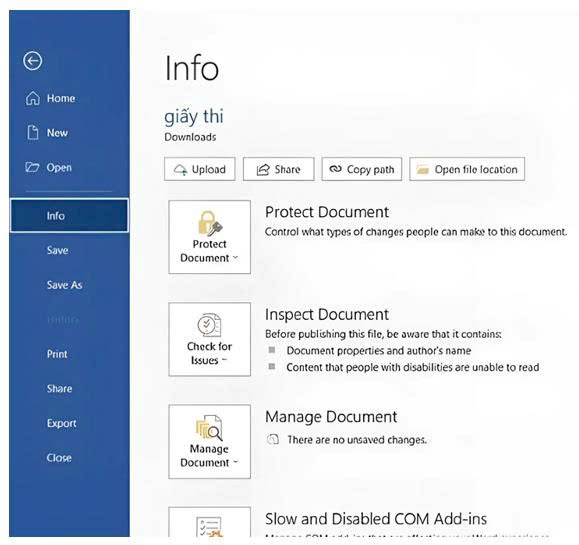Select Save As in the sidebar
Image resolution: width=579 pixels, height=545 pixels.
(64, 285)
